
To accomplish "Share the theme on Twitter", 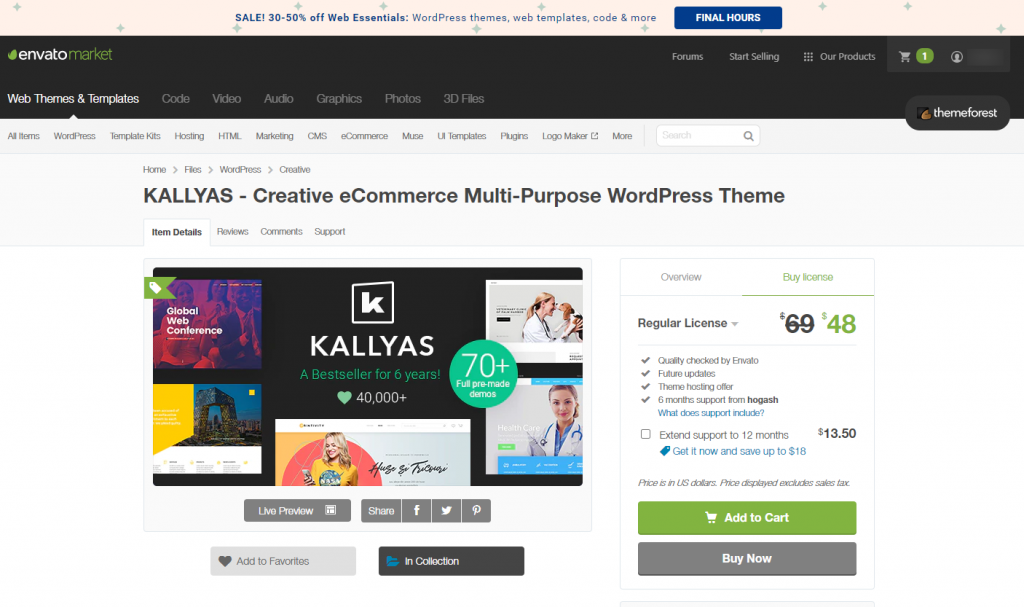I will tap(446, 510).
